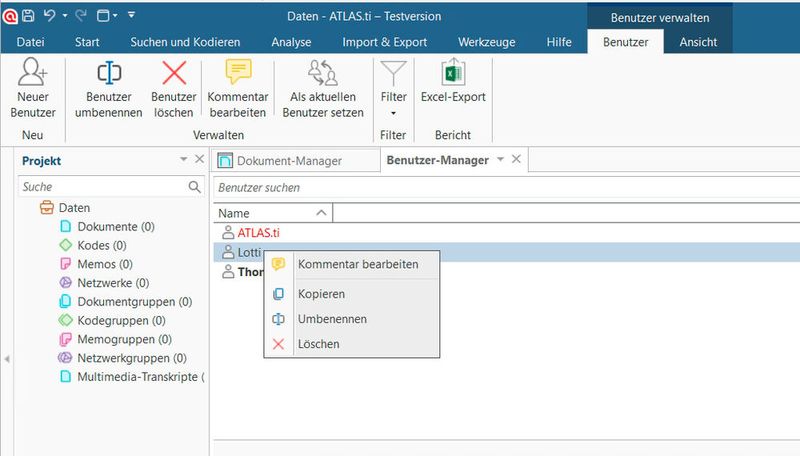
Task: Open the Benutzer-Manager tab dropdown arrow
Action: [x=501, y=159]
